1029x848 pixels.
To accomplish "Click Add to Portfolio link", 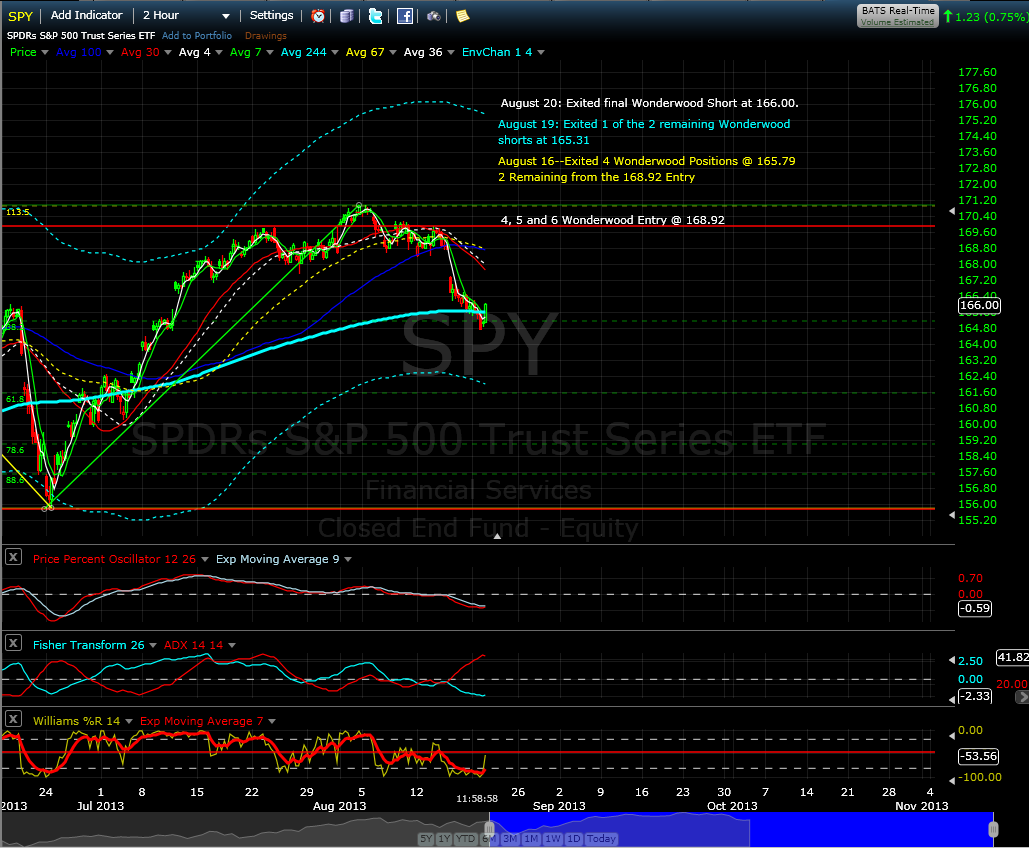I will [x=197, y=35].
